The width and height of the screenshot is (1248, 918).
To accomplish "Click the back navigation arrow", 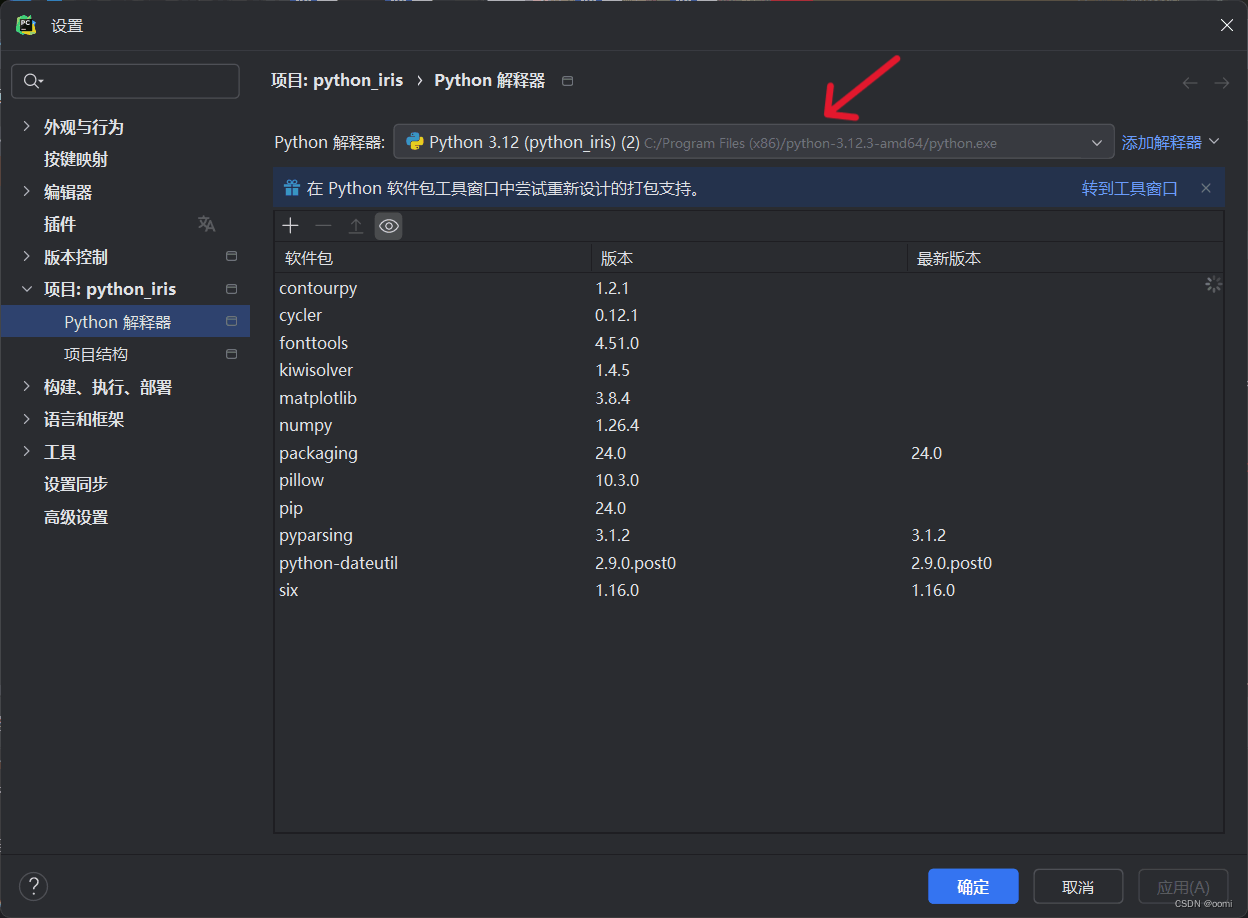I will pyautogui.click(x=1190, y=83).
